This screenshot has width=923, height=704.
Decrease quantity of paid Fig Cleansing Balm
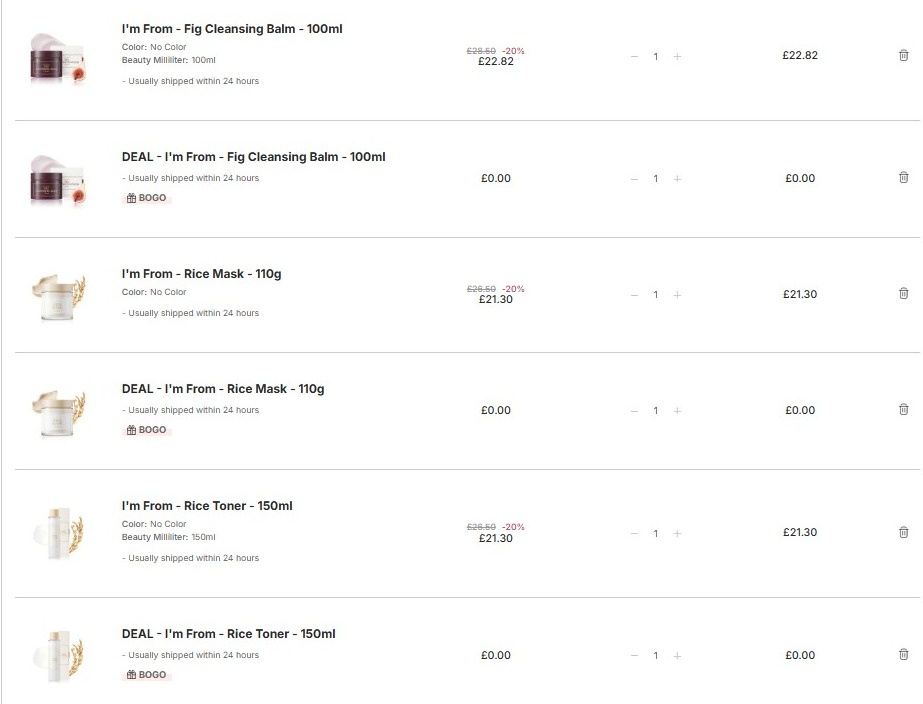(634, 57)
